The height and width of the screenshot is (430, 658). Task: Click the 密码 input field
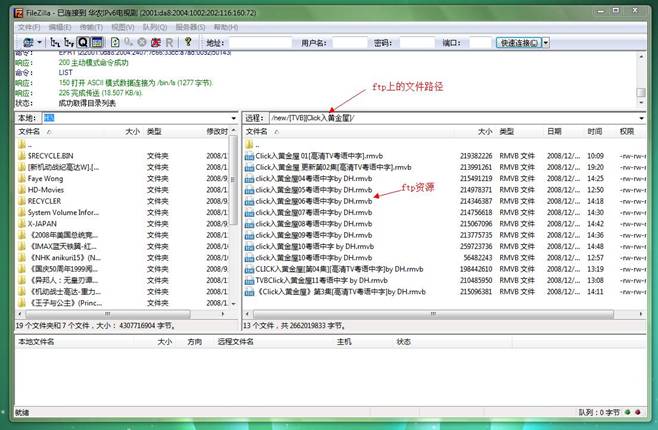[417, 43]
